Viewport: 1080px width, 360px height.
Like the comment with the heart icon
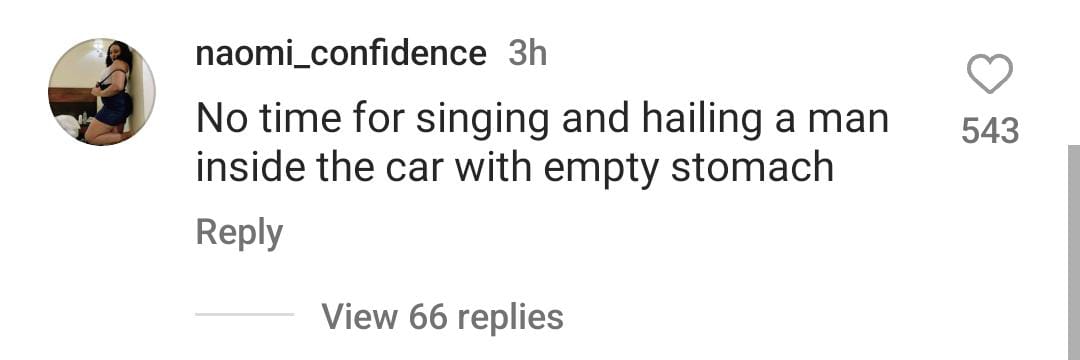coord(990,74)
